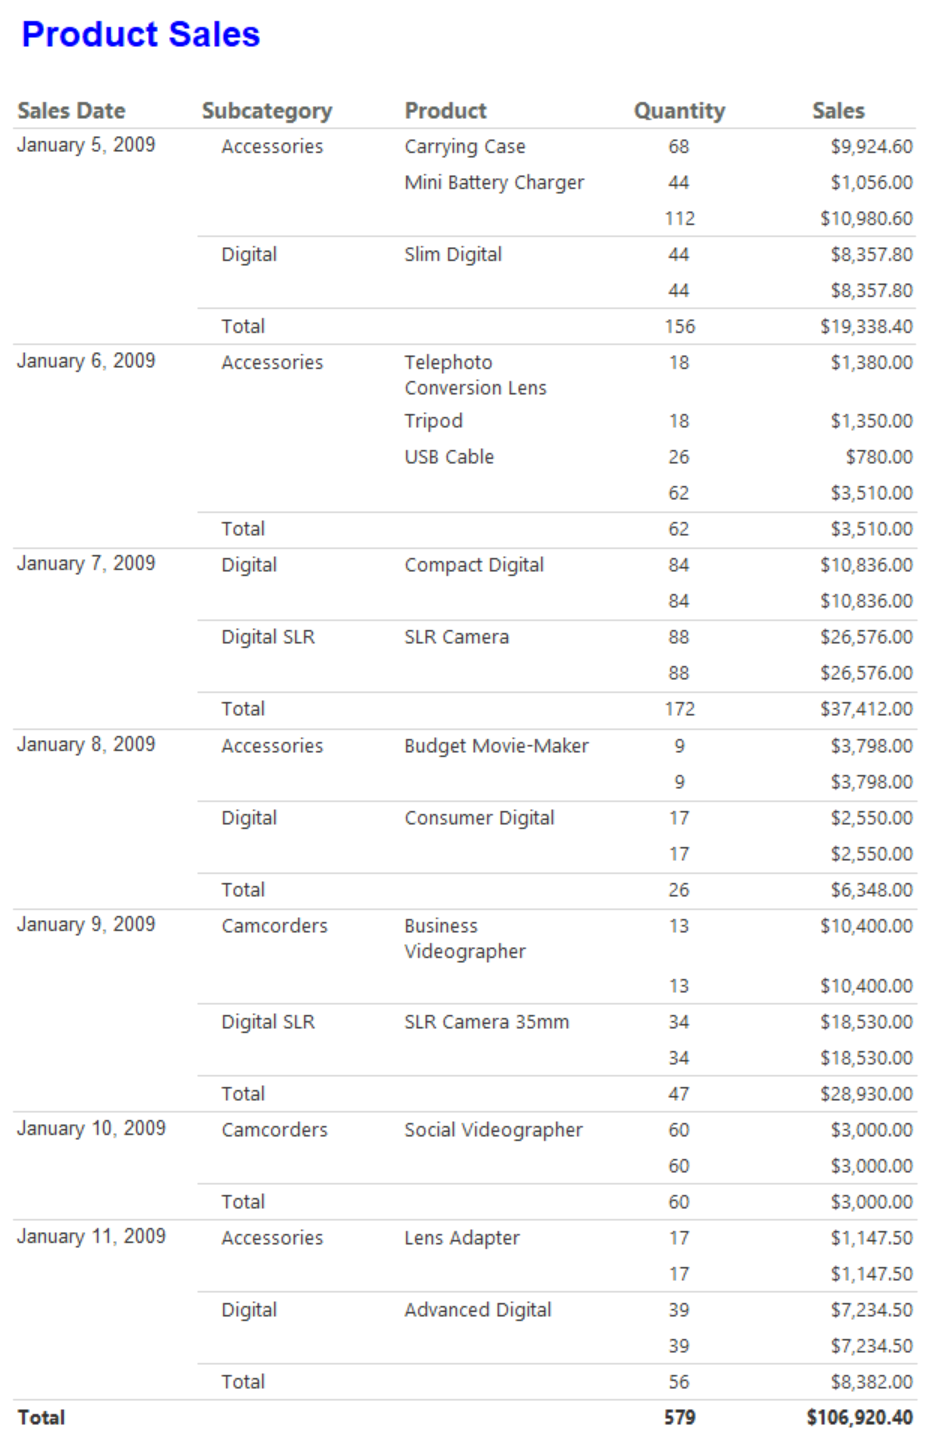Click the Quantity column header
The height and width of the screenshot is (1438, 931).
coord(679,111)
